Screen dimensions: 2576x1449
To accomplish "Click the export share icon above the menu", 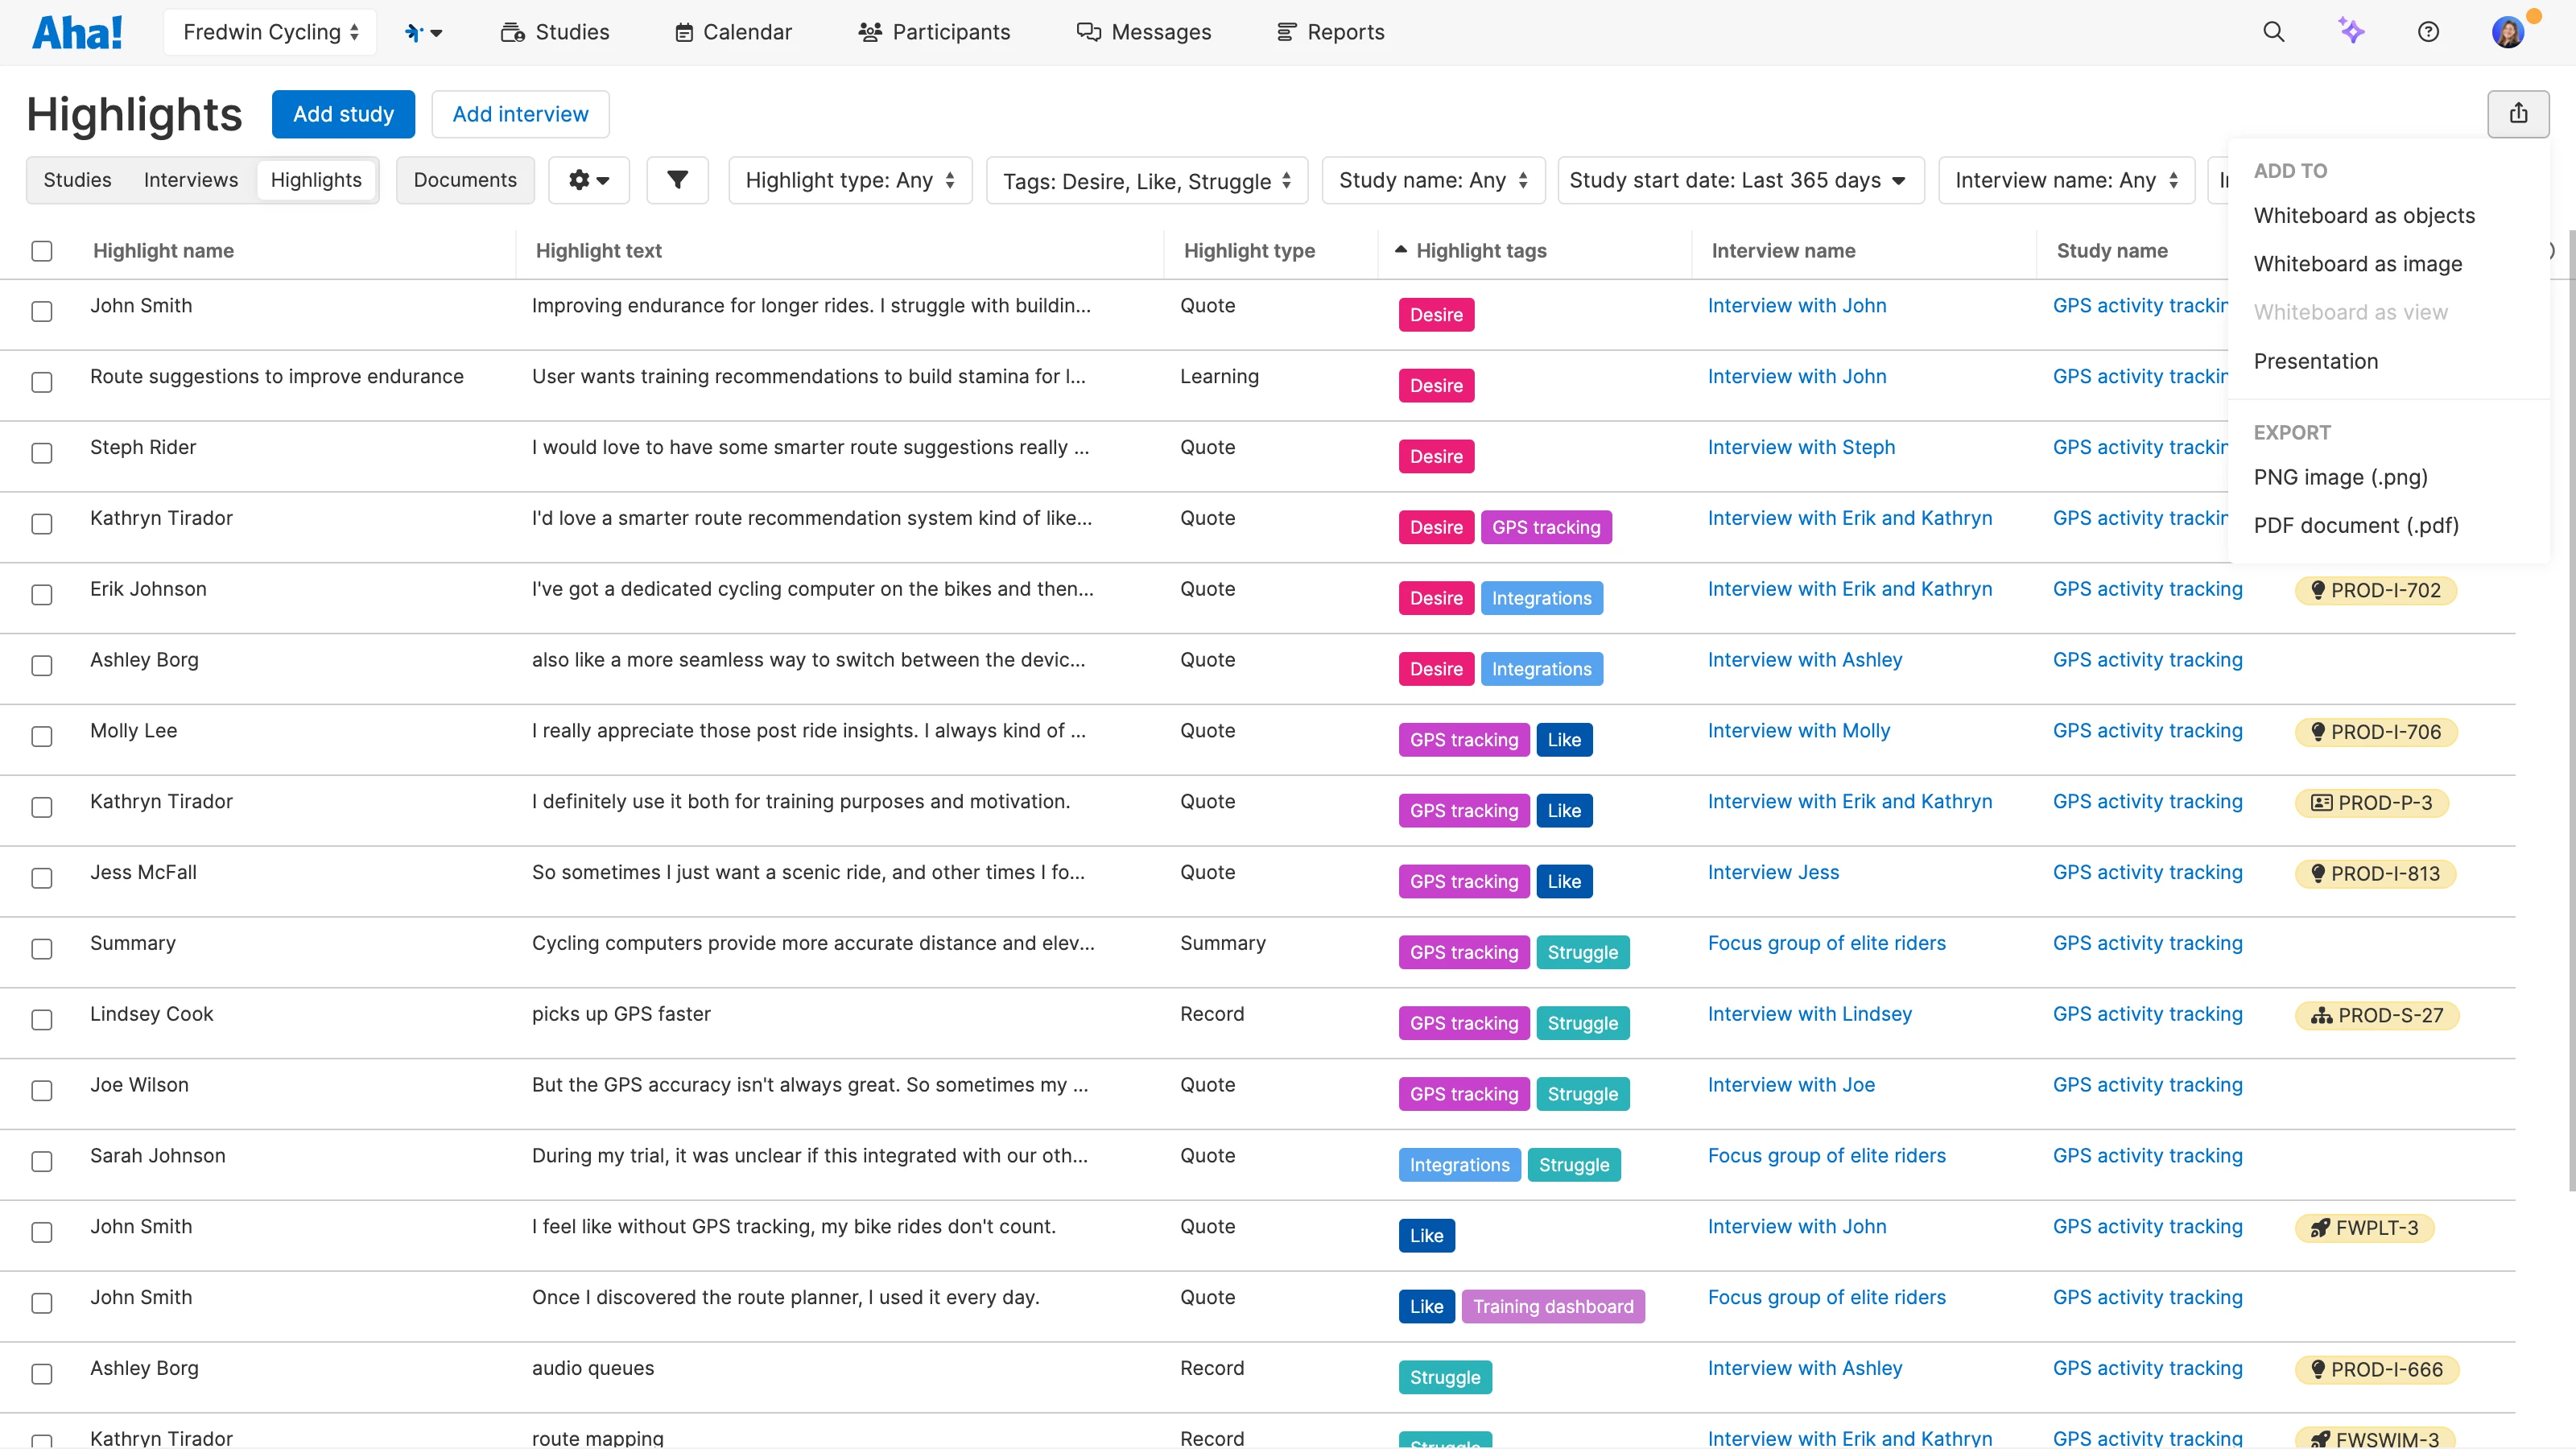I will click(2518, 113).
